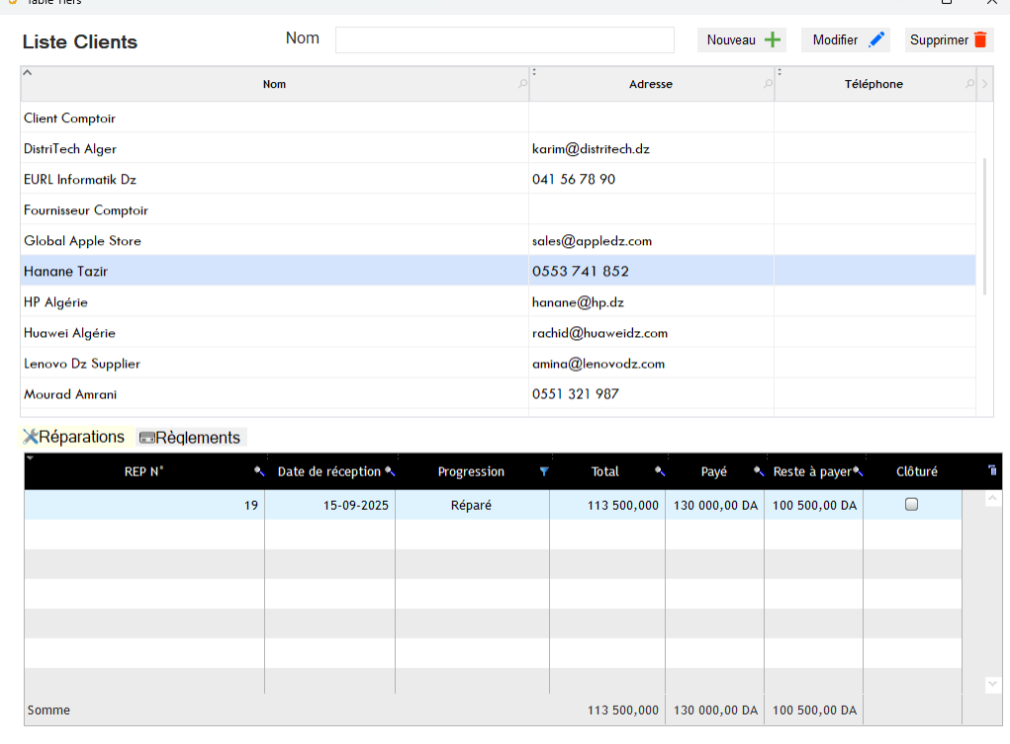This screenshot has height=744, width=1010.
Task: Click down arrow of repairs table scrollbar
Action: (992, 684)
